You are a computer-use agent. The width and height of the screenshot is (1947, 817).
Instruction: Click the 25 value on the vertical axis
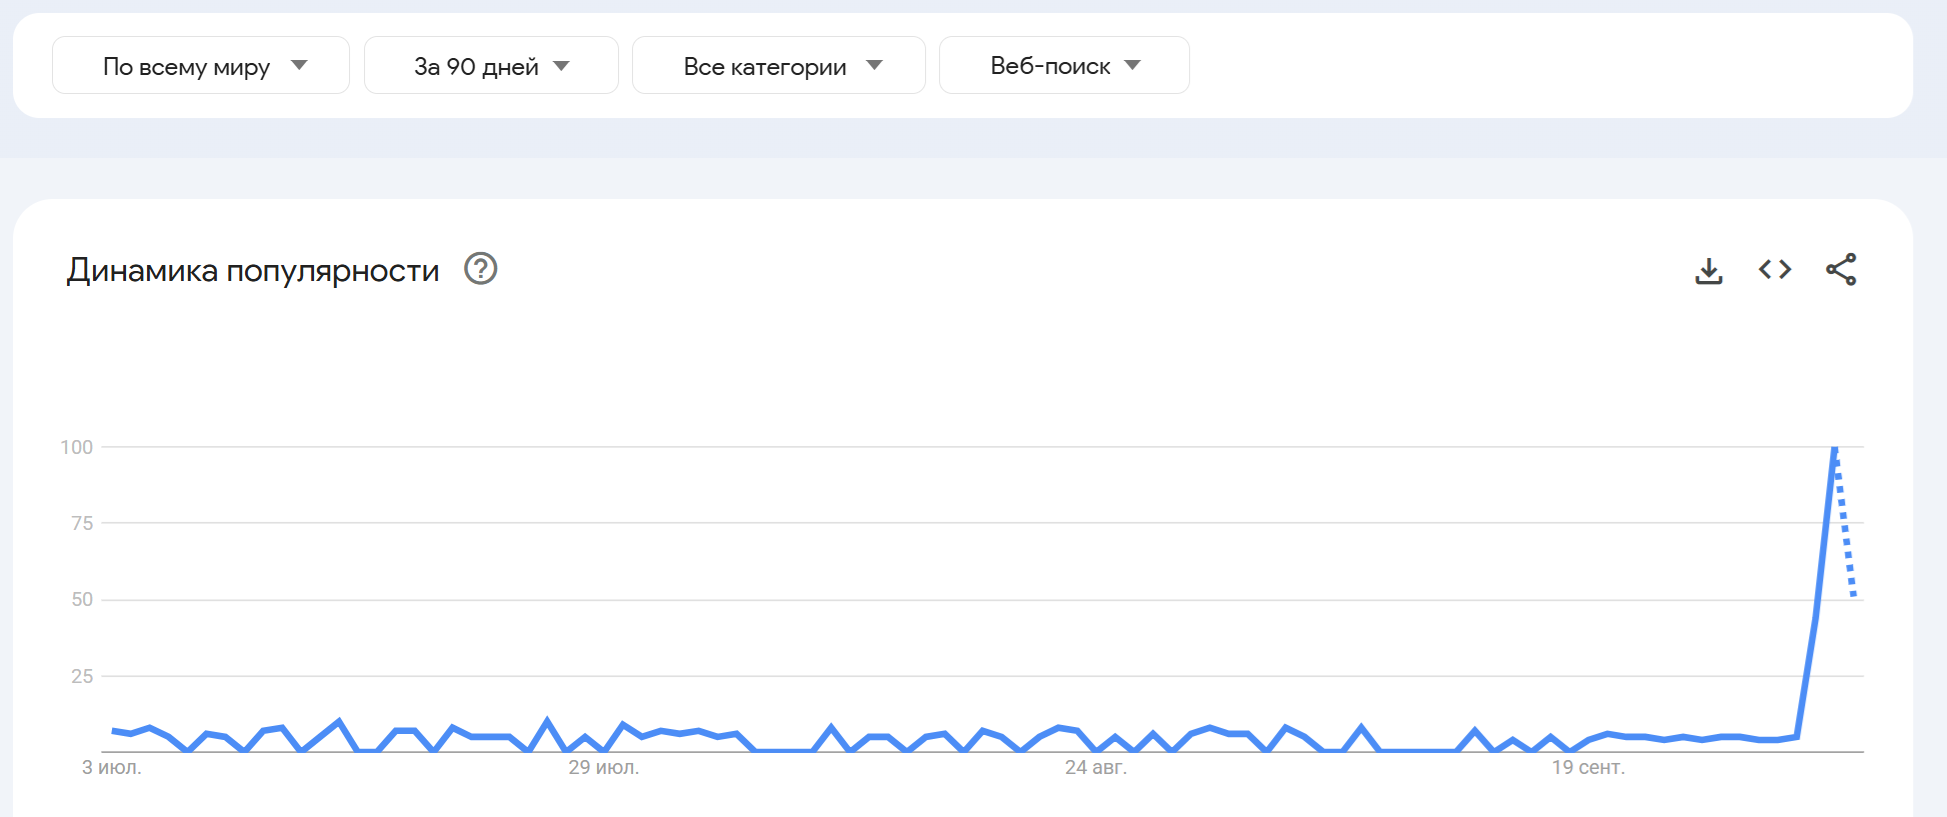(82, 676)
